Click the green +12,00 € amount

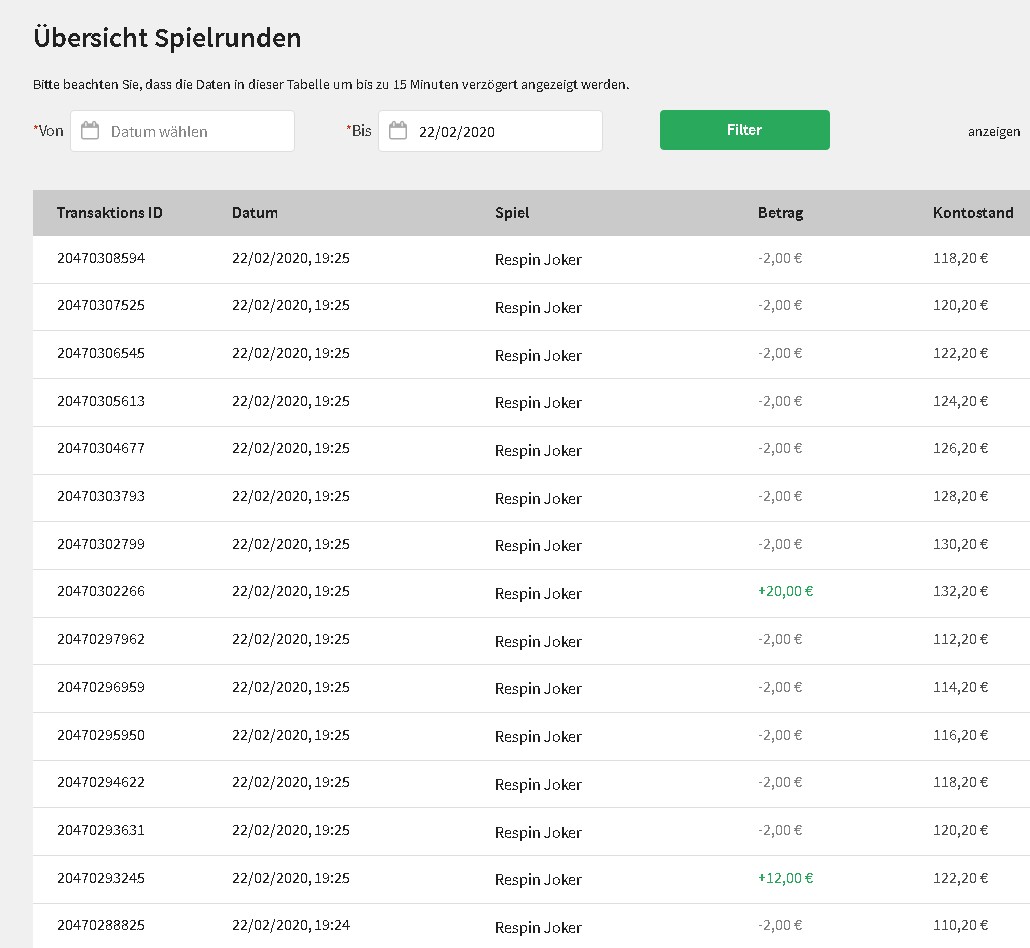pyautogui.click(x=786, y=878)
